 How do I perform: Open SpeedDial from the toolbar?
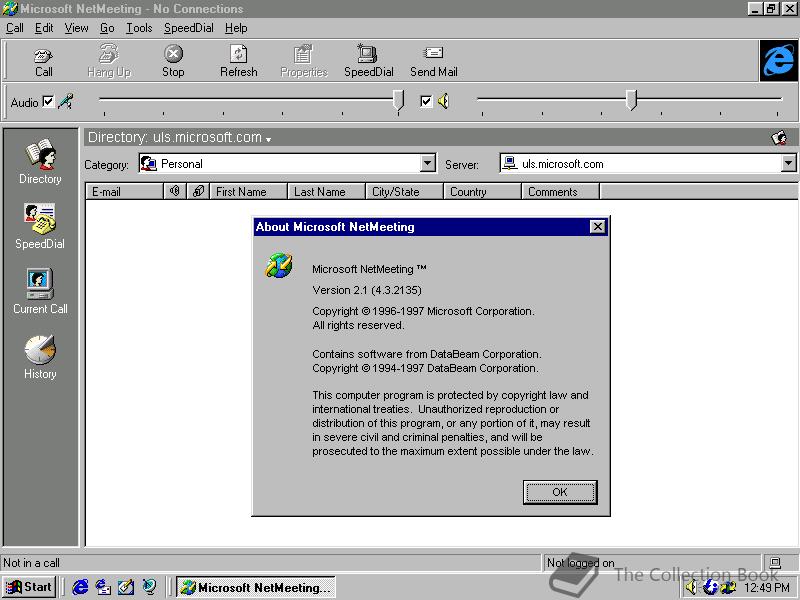pyautogui.click(x=368, y=61)
